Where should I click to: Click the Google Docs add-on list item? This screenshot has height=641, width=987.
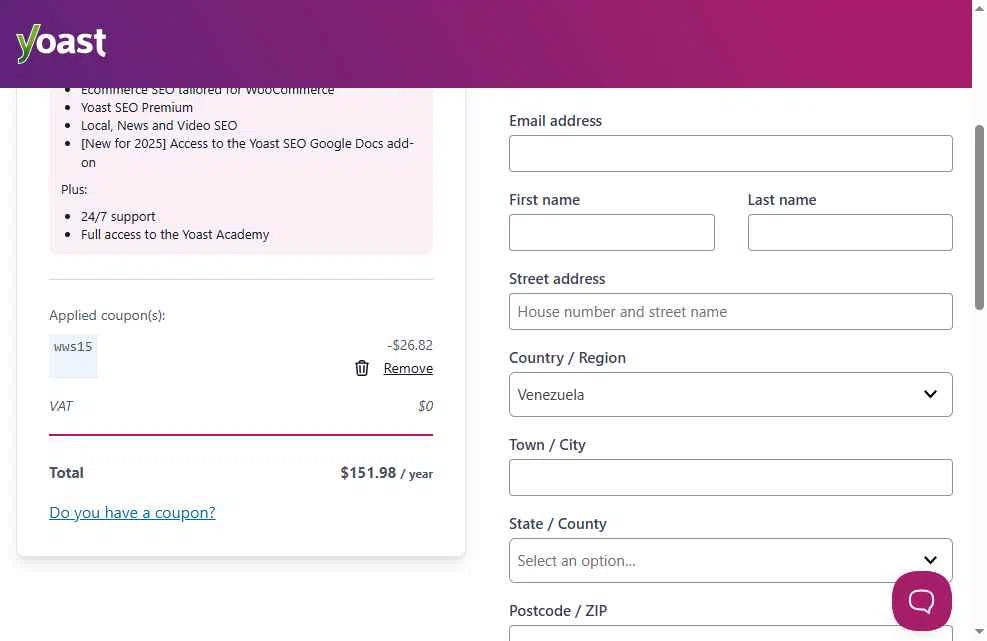coord(247,152)
